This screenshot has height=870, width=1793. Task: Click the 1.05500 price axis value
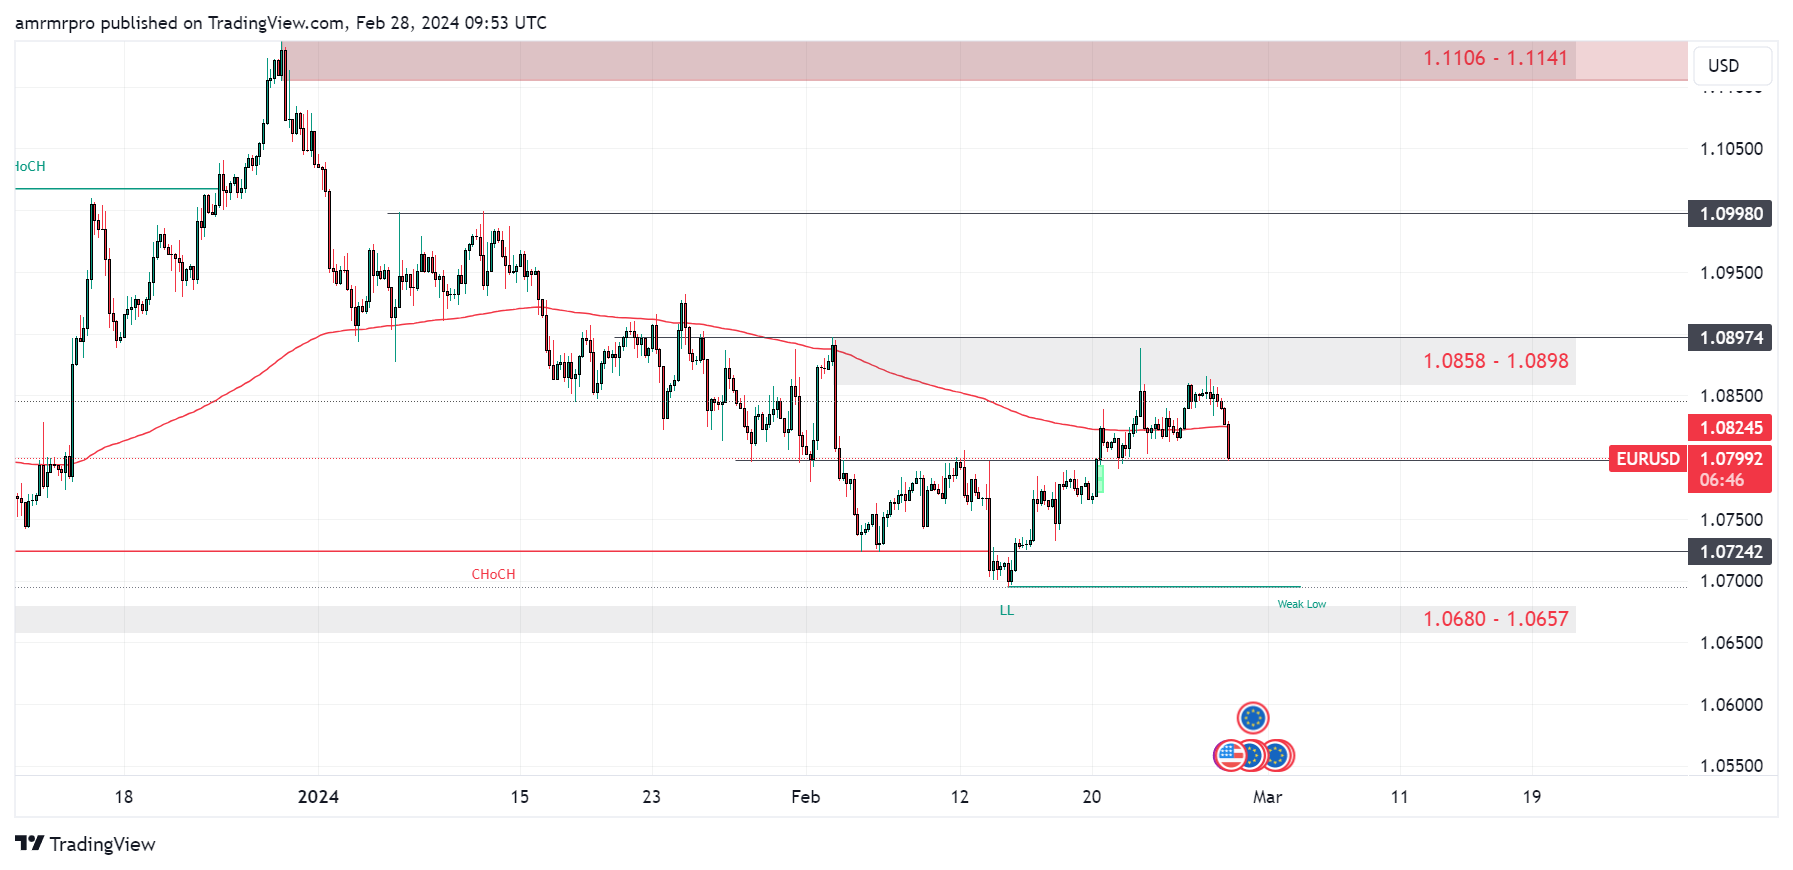click(x=1731, y=766)
